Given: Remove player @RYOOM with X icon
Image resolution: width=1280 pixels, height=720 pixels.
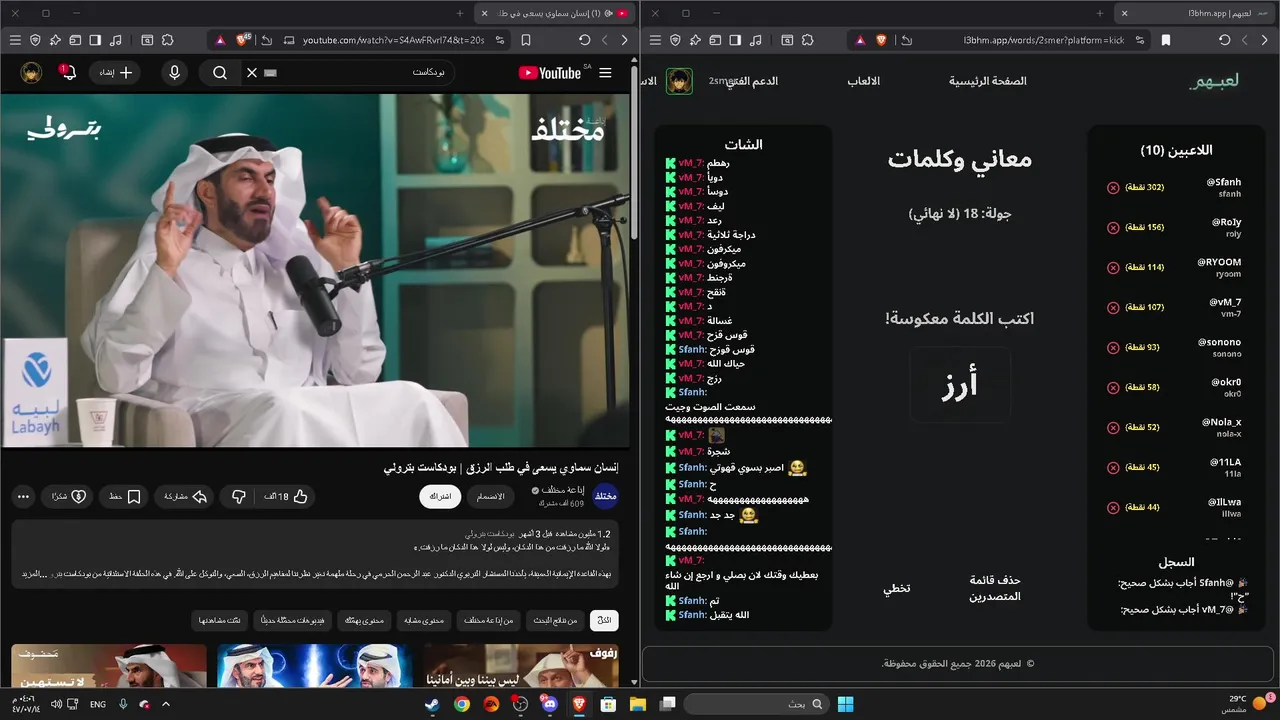Looking at the screenshot, I should tap(1113, 268).
